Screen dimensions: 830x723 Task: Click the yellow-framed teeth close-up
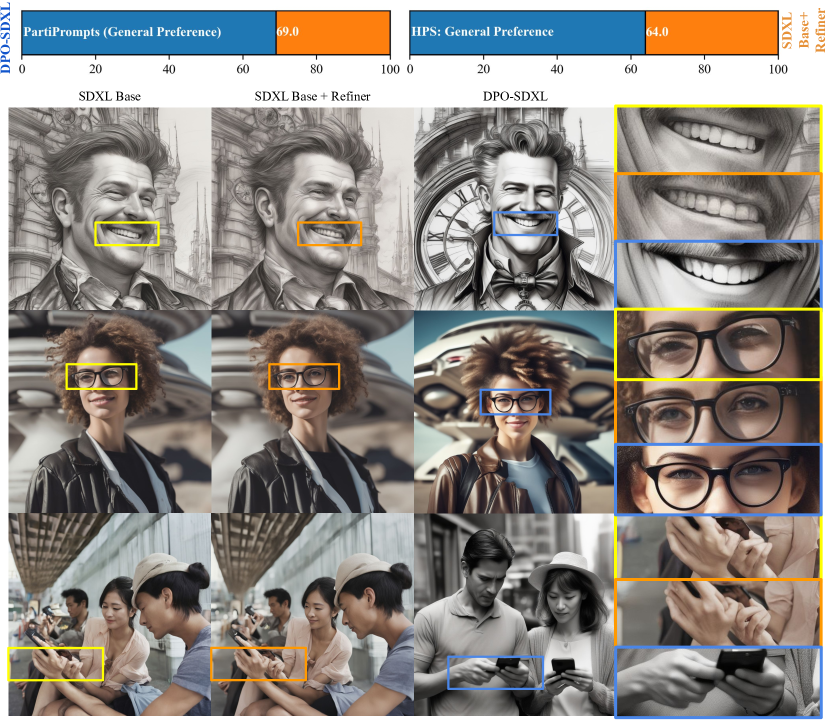(718, 139)
